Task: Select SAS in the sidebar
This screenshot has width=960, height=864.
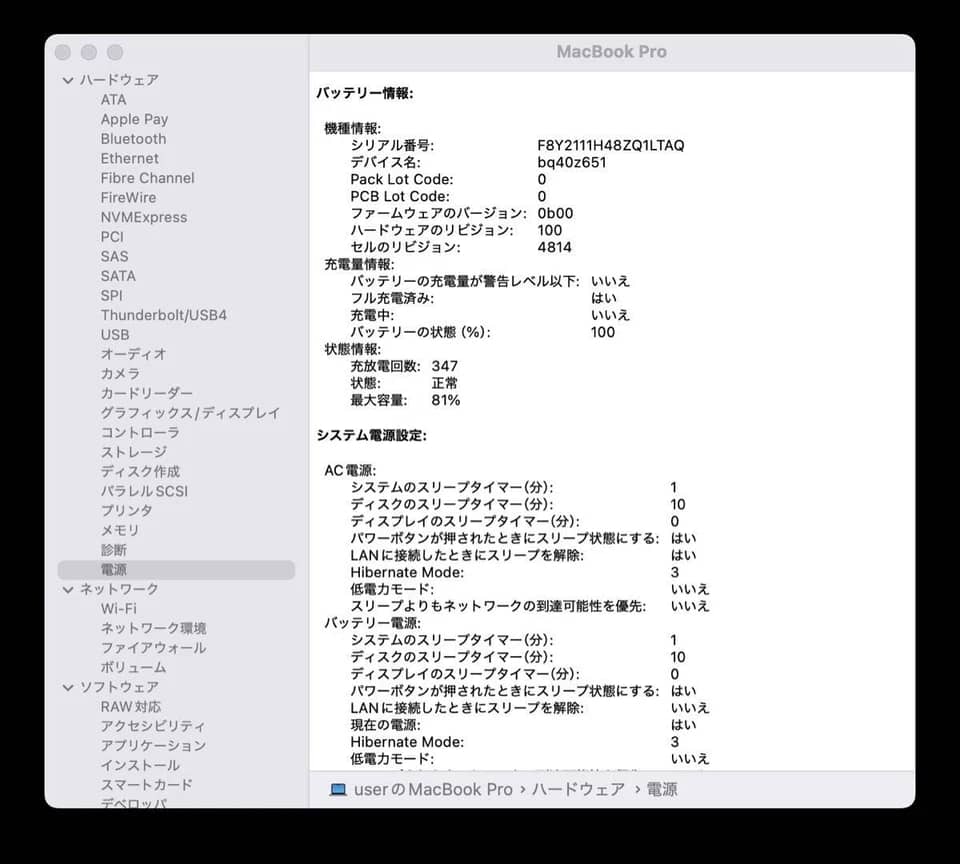Action: [x=114, y=257]
